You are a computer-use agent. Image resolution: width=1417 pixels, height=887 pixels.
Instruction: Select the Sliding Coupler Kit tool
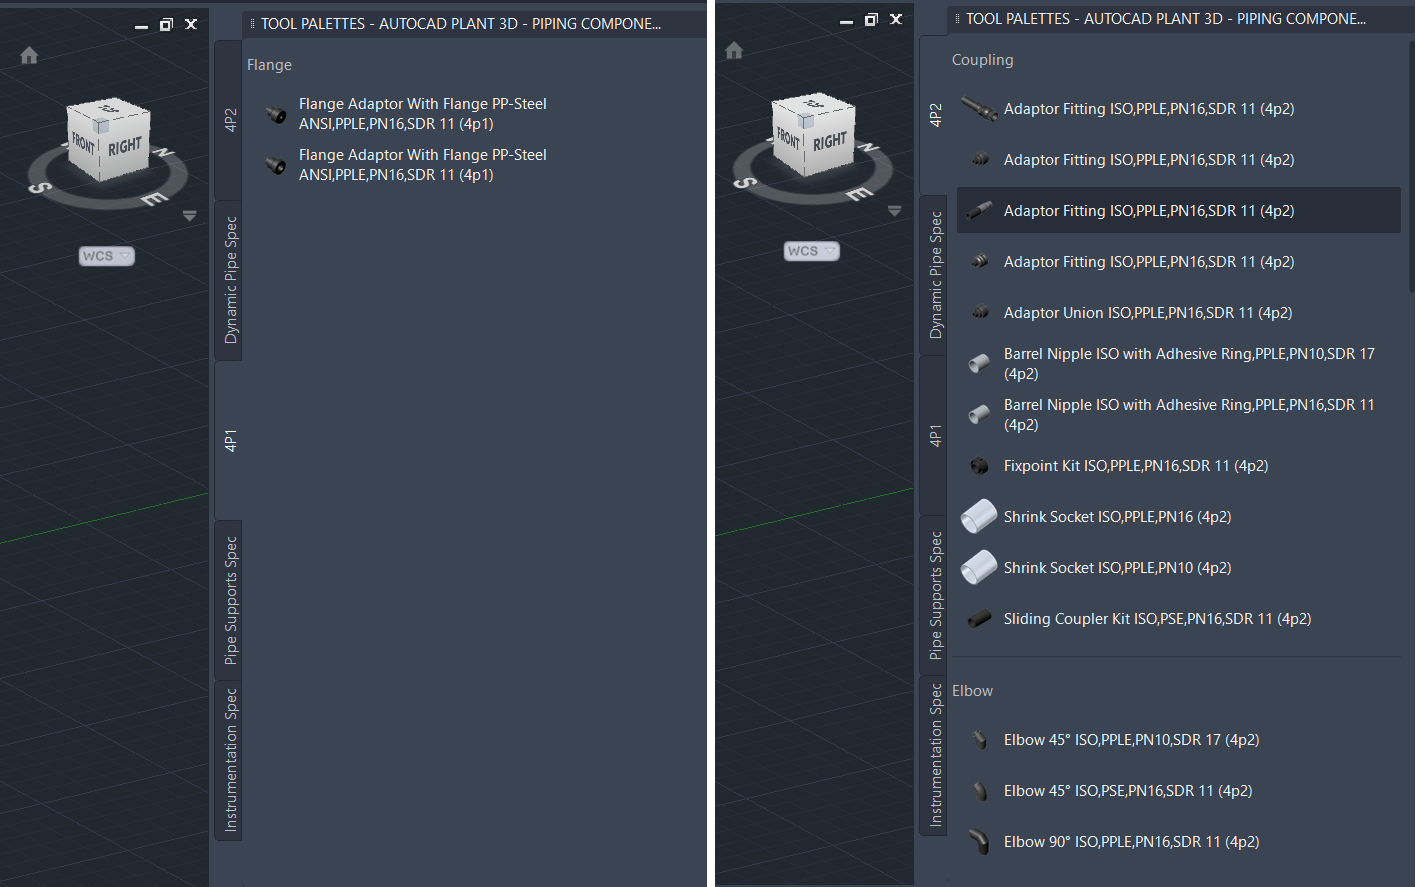tap(1179, 619)
